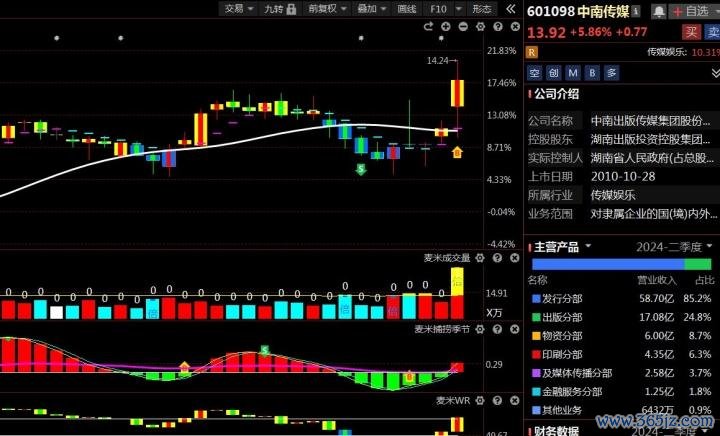This screenshot has width=720, height=436.
Task: Close the main chart panel with the X icon
Action: click(x=515, y=27)
